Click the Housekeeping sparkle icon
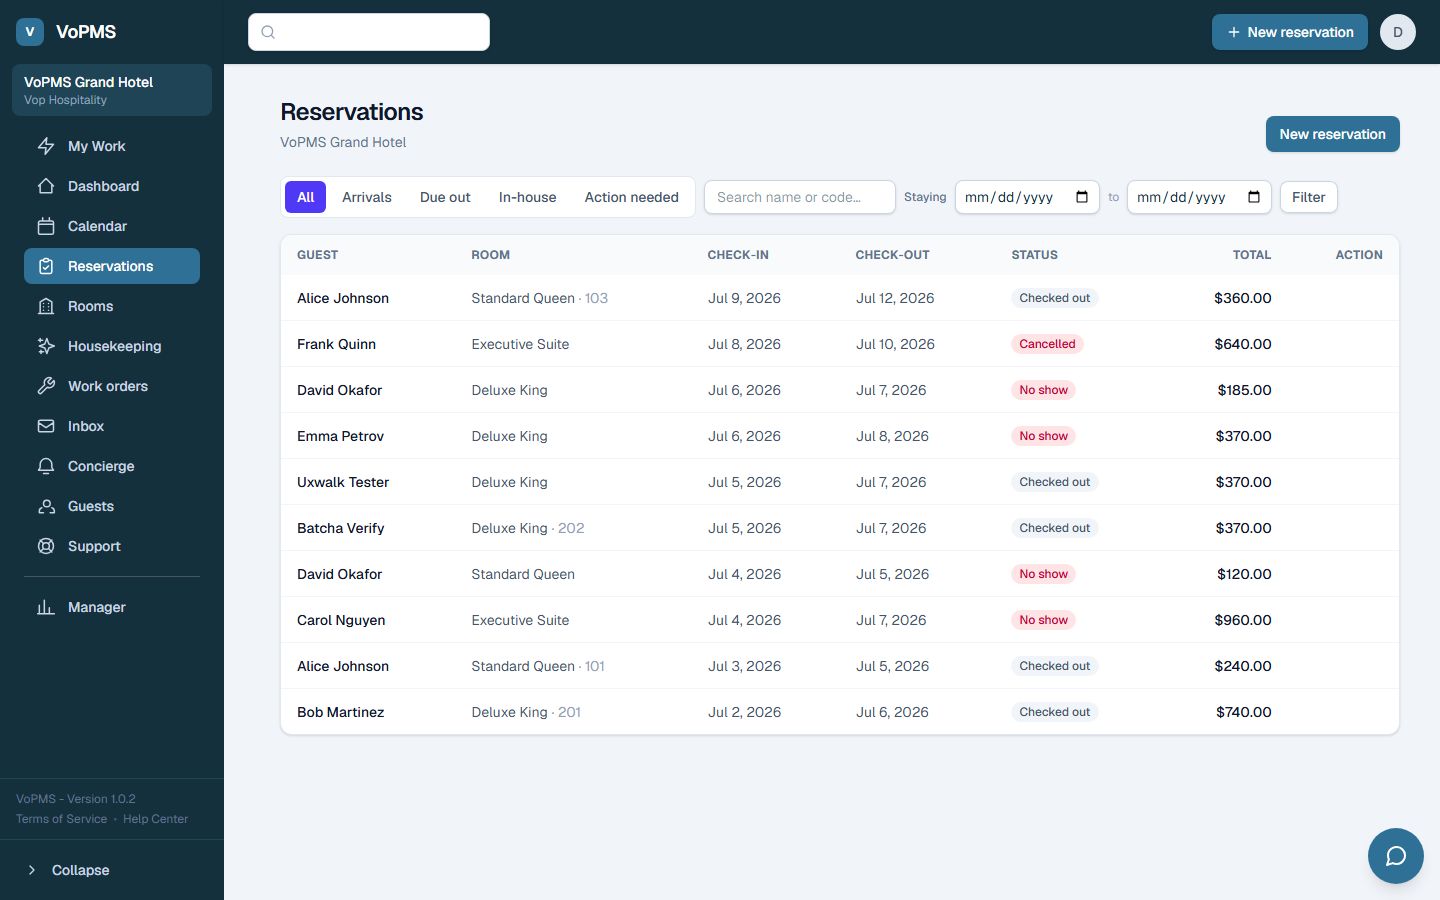The image size is (1440, 900). pyautogui.click(x=46, y=346)
